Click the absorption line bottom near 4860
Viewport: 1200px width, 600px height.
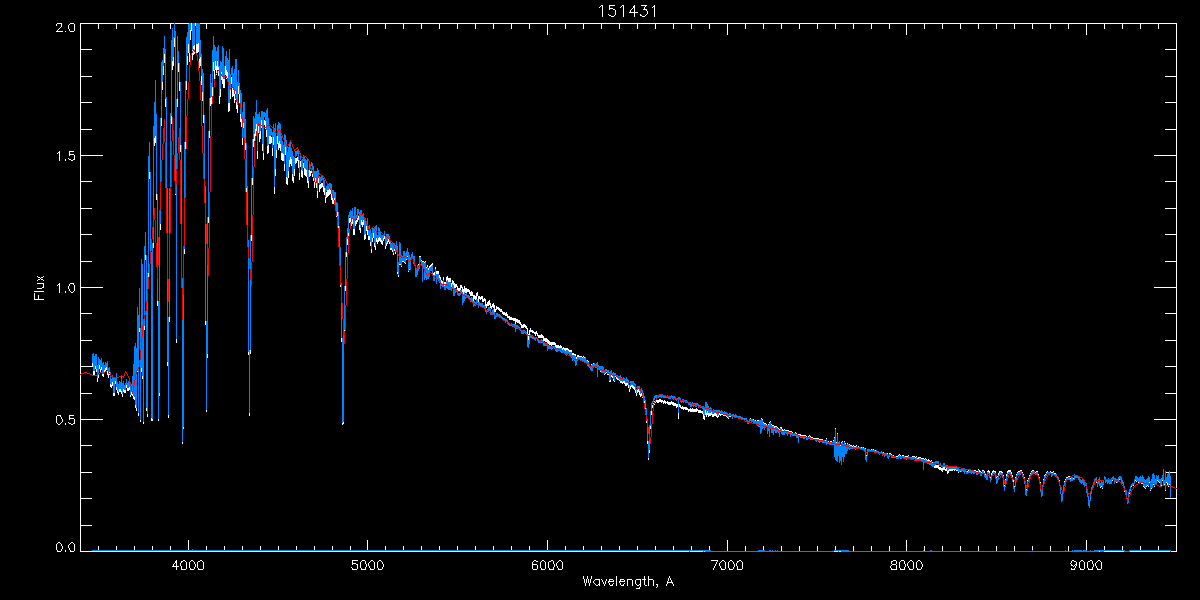pyautogui.click(x=343, y=420)
